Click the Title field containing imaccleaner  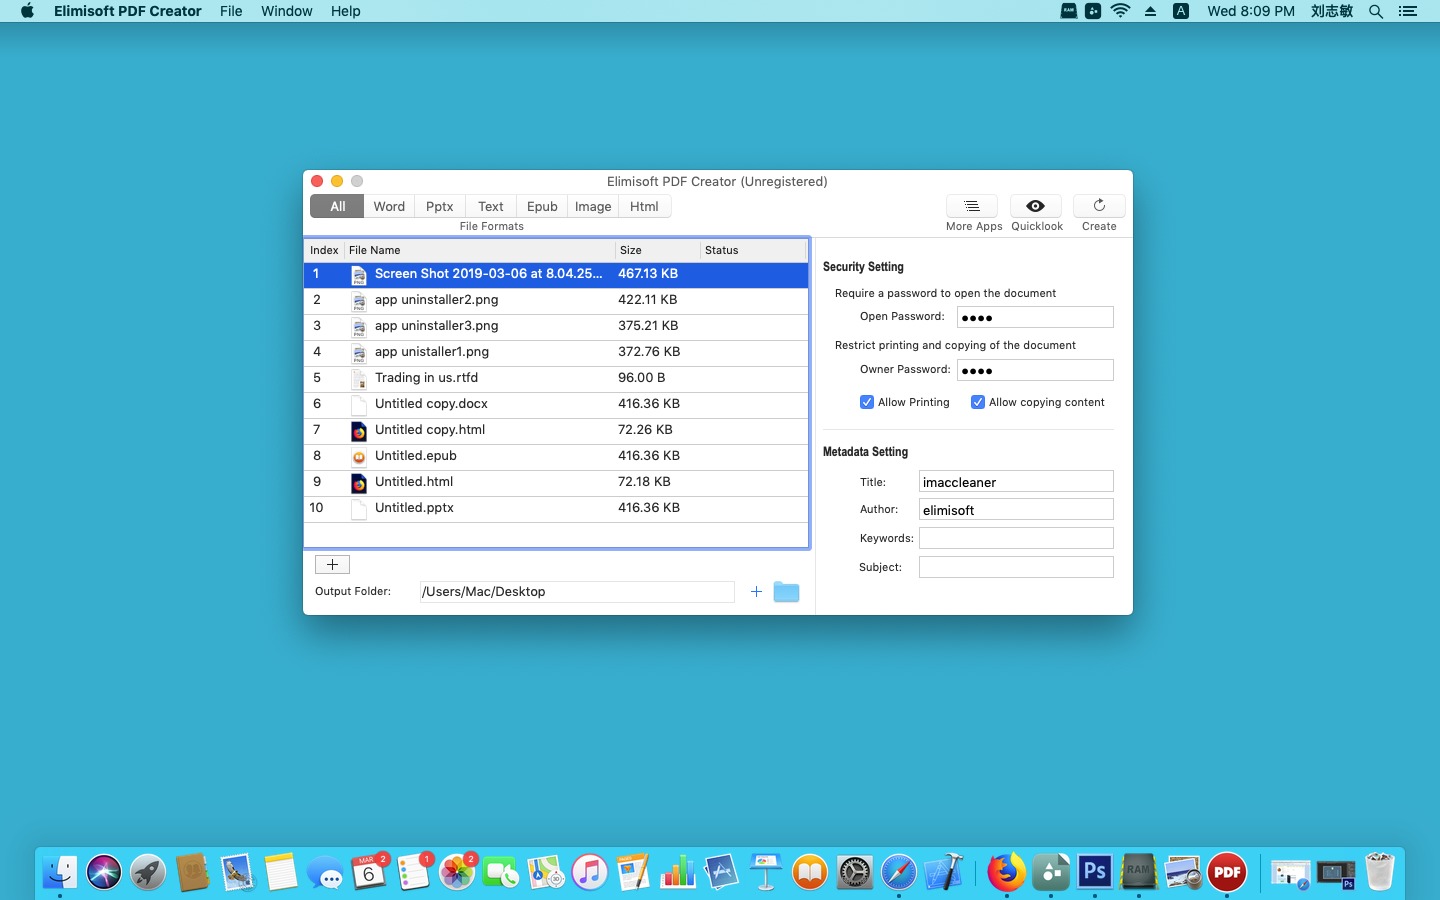click(x=1016, y=482)
